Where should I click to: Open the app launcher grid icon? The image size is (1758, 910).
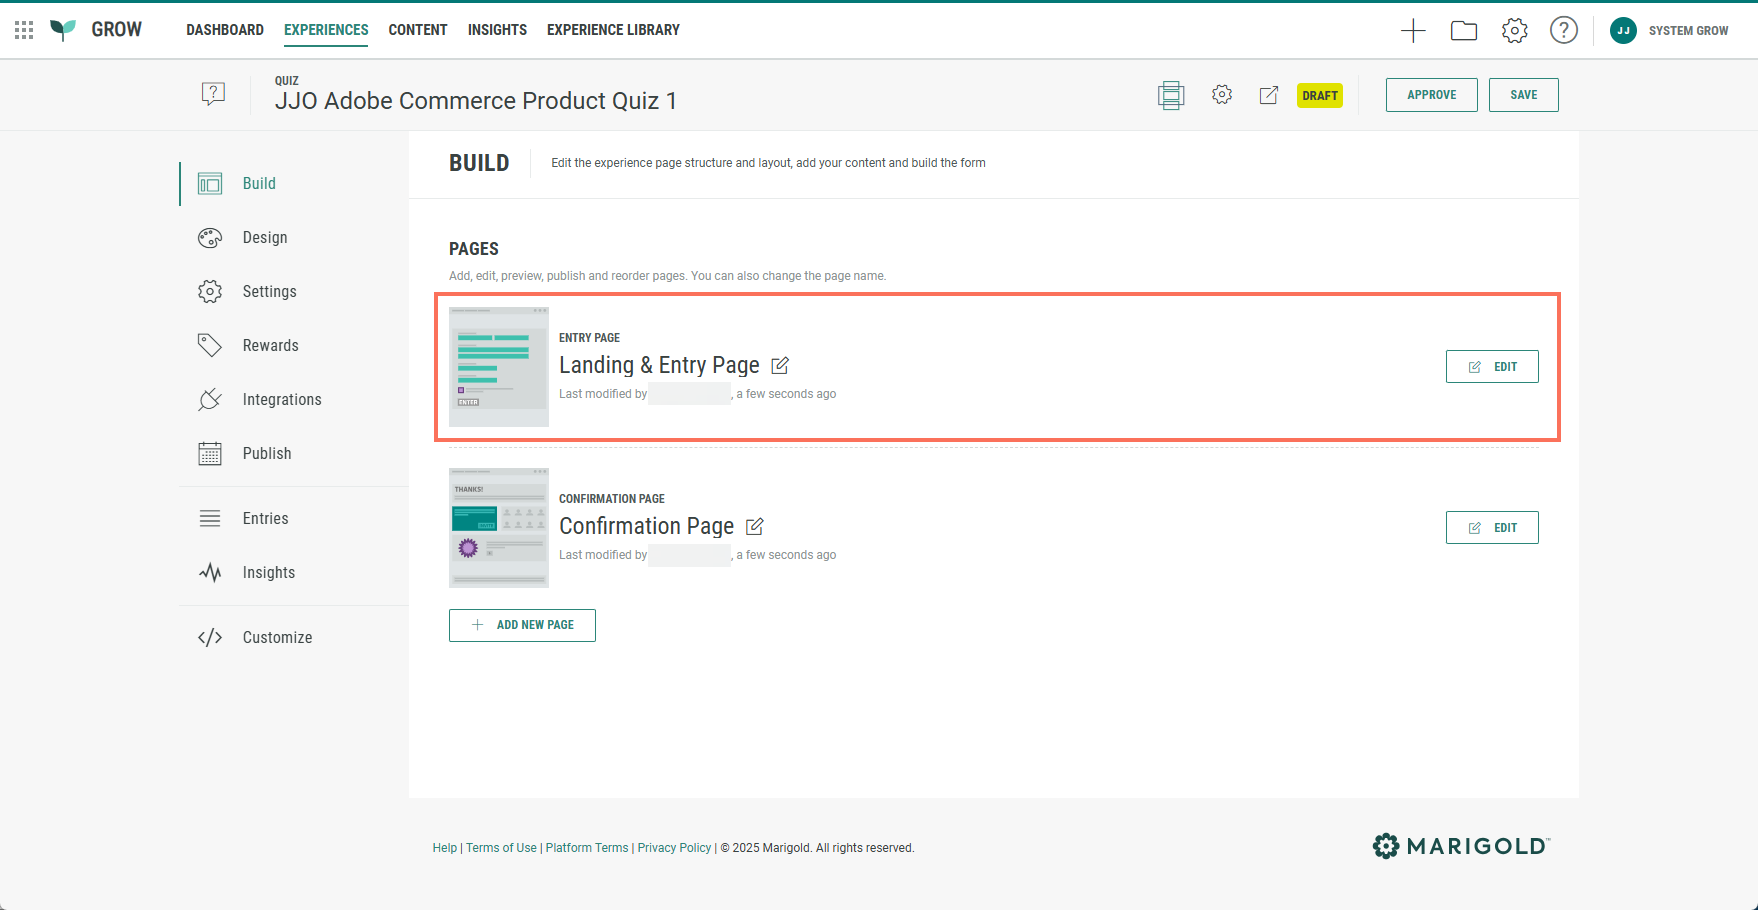click(24, 30)
